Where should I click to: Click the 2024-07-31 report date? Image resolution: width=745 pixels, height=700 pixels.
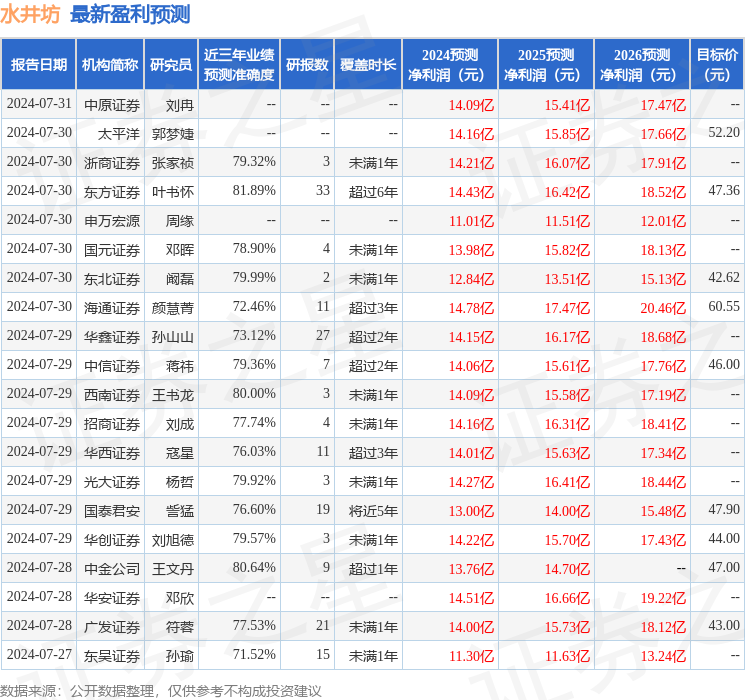tap(39, 104)
